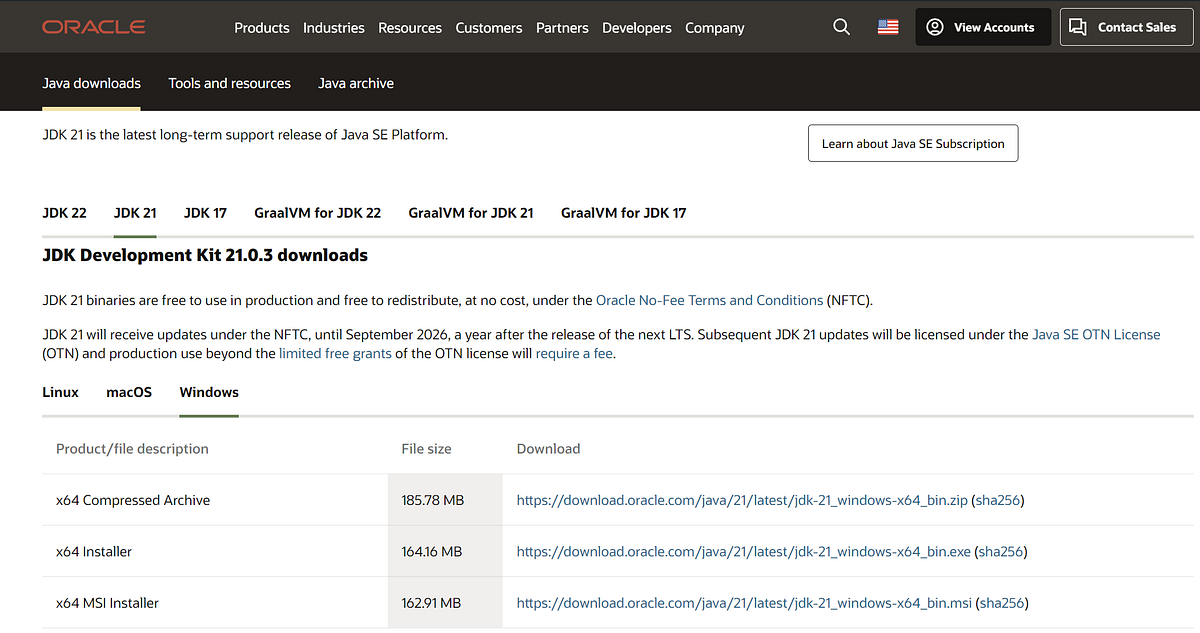Click the 'File size' column header

click(x=426, y=449)
